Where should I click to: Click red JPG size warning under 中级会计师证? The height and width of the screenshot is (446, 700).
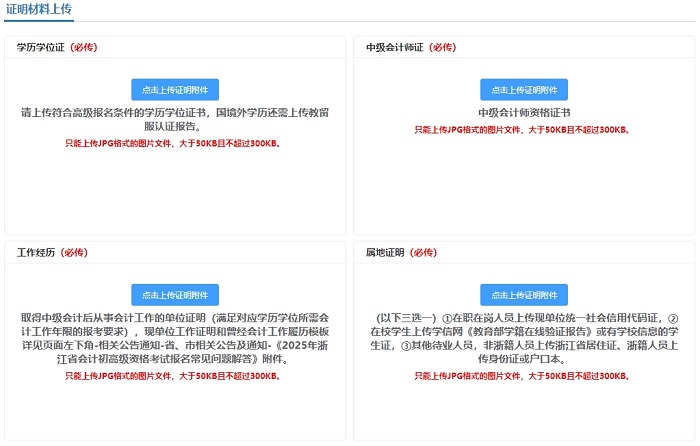pos(523,130)
